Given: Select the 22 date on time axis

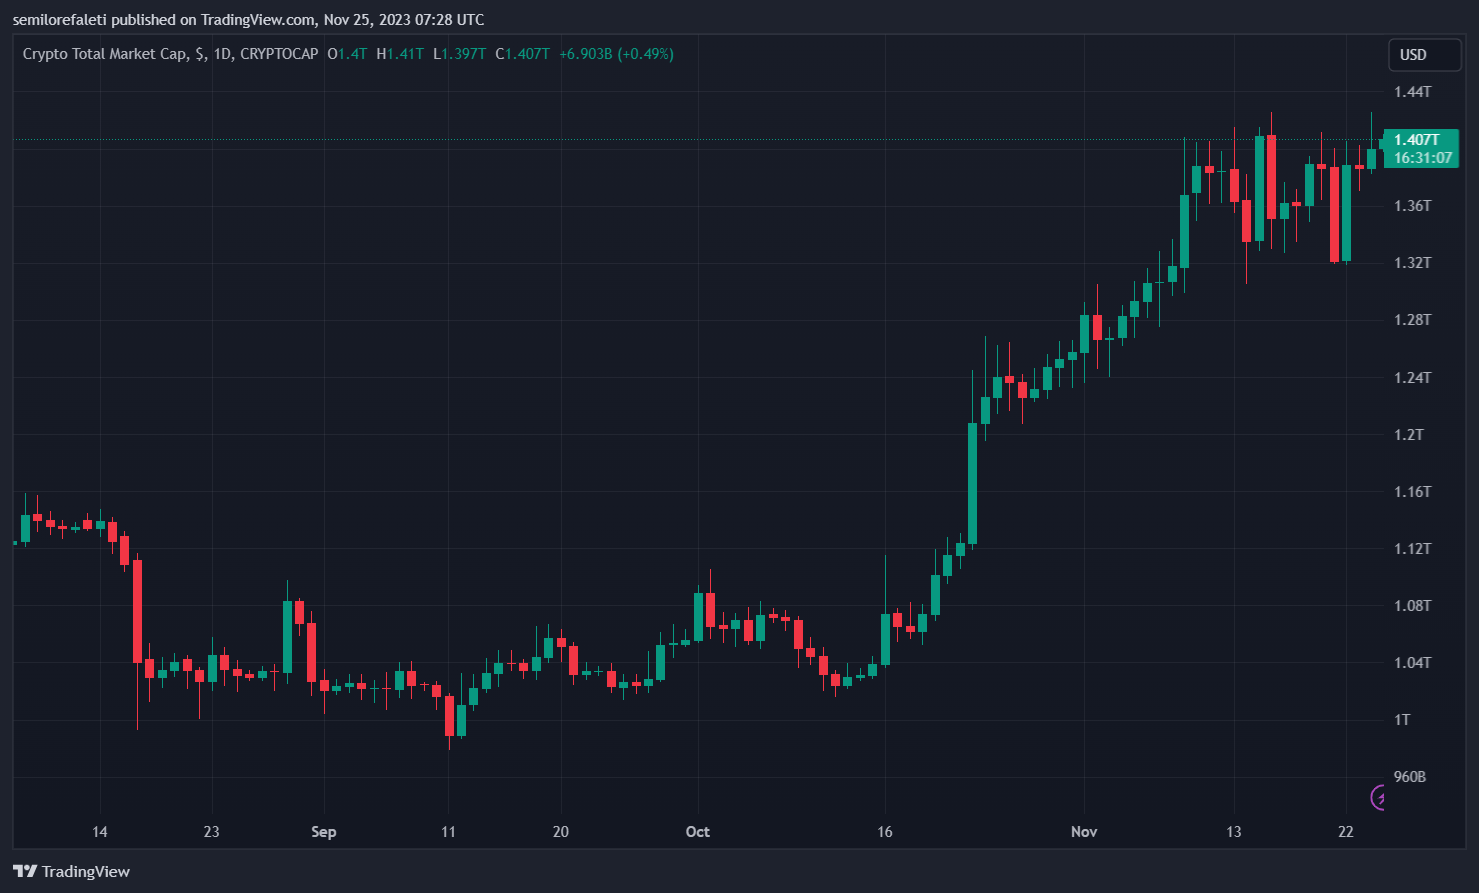Looking at the screenshot, I should (1346, 832).
